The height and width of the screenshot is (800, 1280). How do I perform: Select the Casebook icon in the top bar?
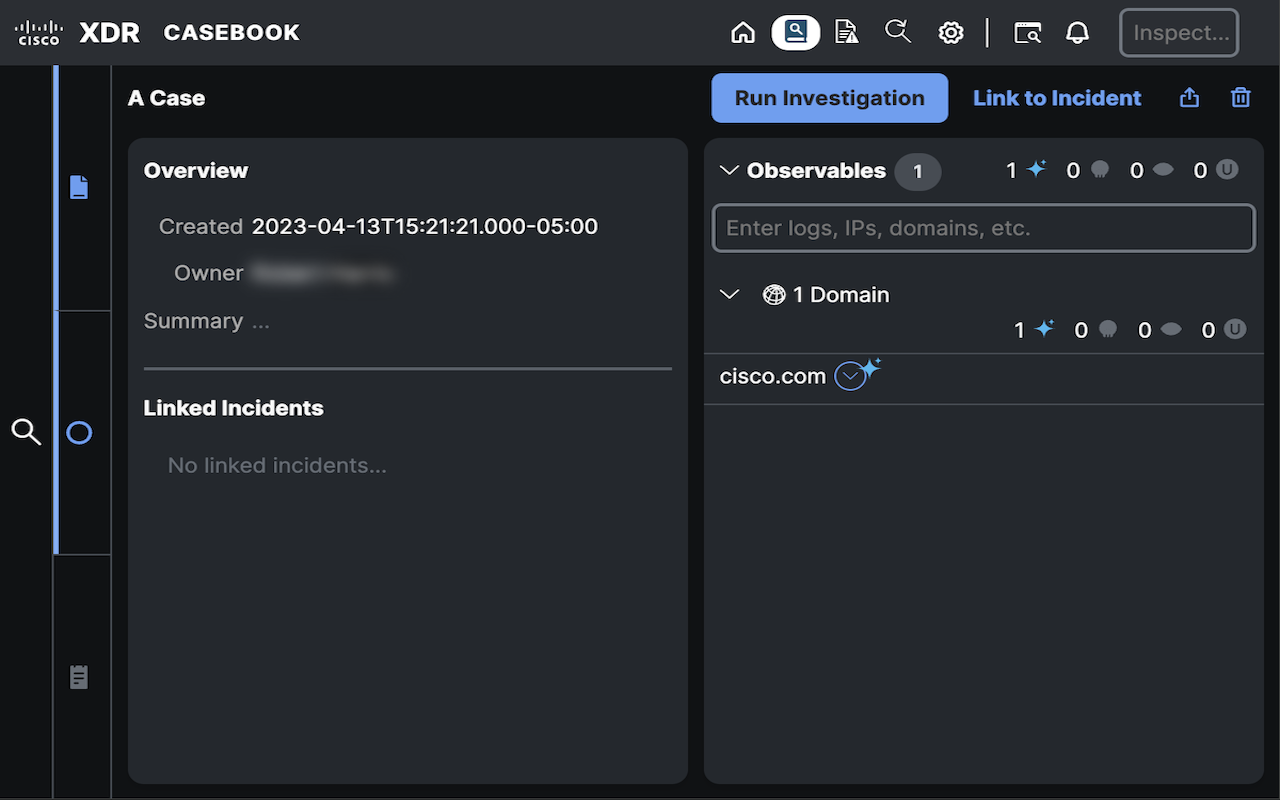(x=796, y=33)
